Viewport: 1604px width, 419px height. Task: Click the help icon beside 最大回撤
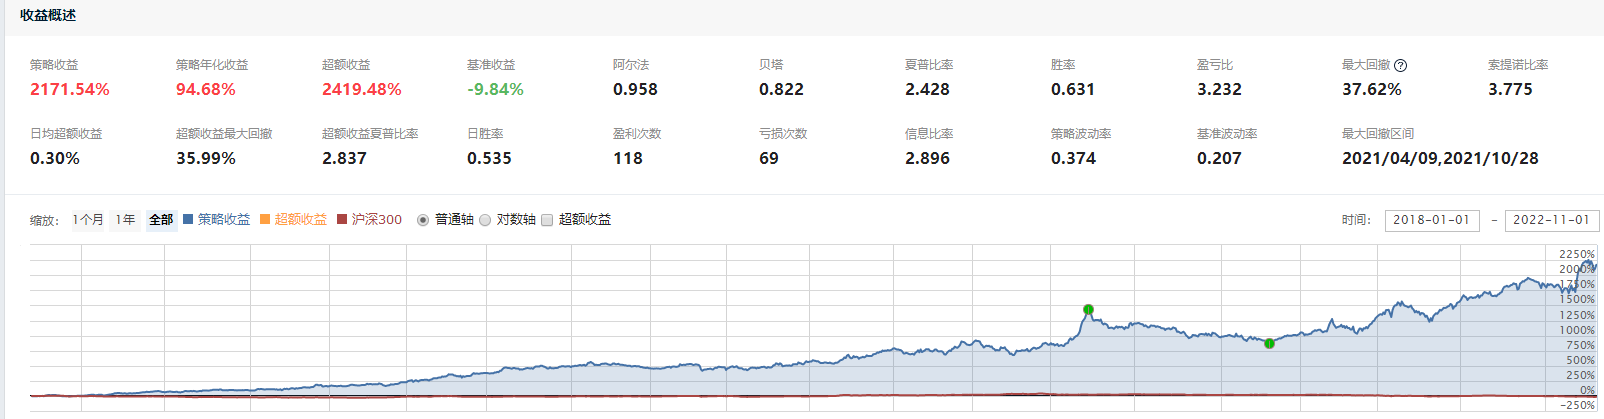click(x=1400, y=65)
